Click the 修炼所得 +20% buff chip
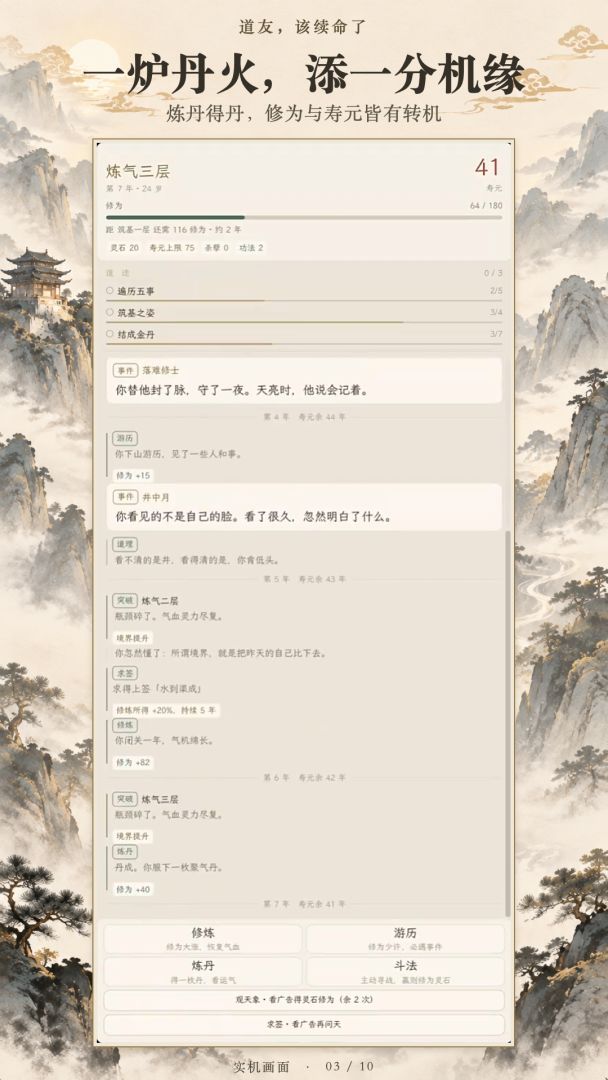Viewport: 608px width, 1080px height. pos(167,710)
